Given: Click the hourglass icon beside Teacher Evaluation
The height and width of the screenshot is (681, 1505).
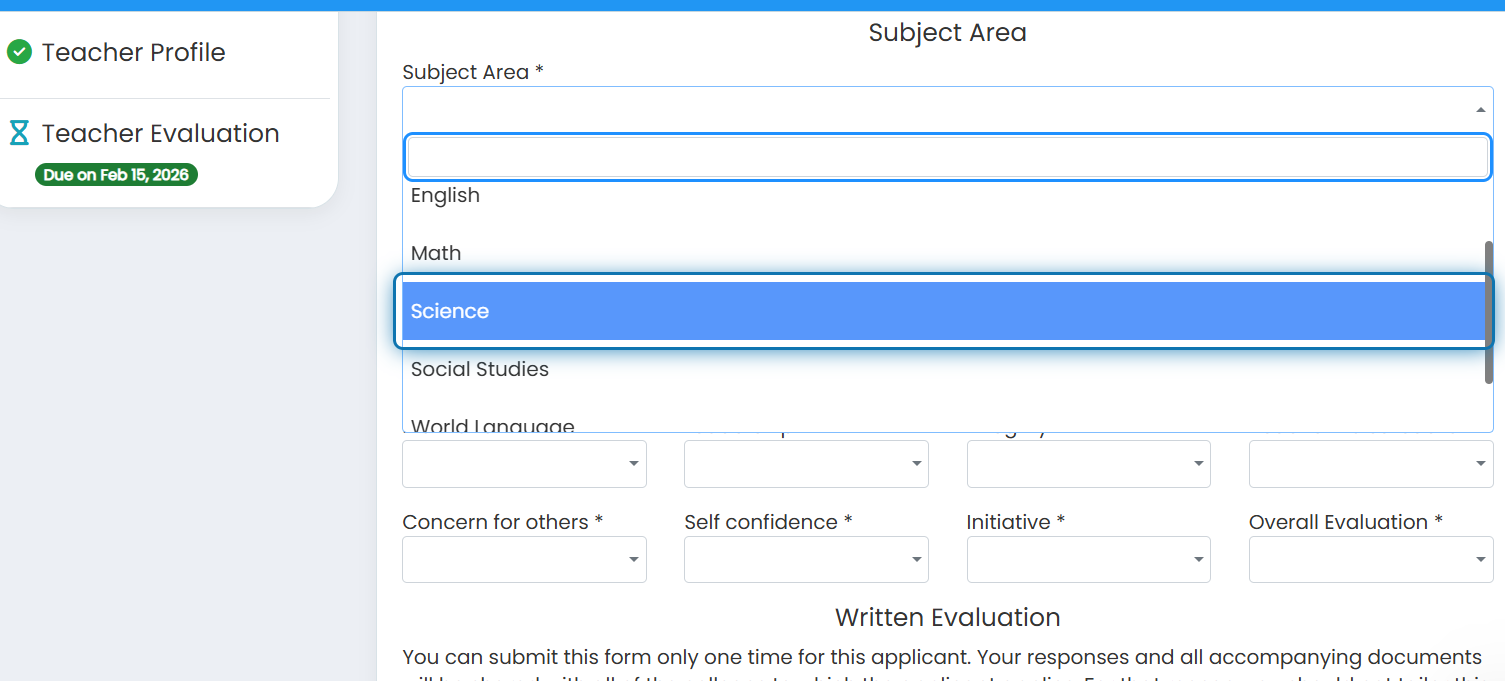Looking at the screenshot, I should [19, 133].
